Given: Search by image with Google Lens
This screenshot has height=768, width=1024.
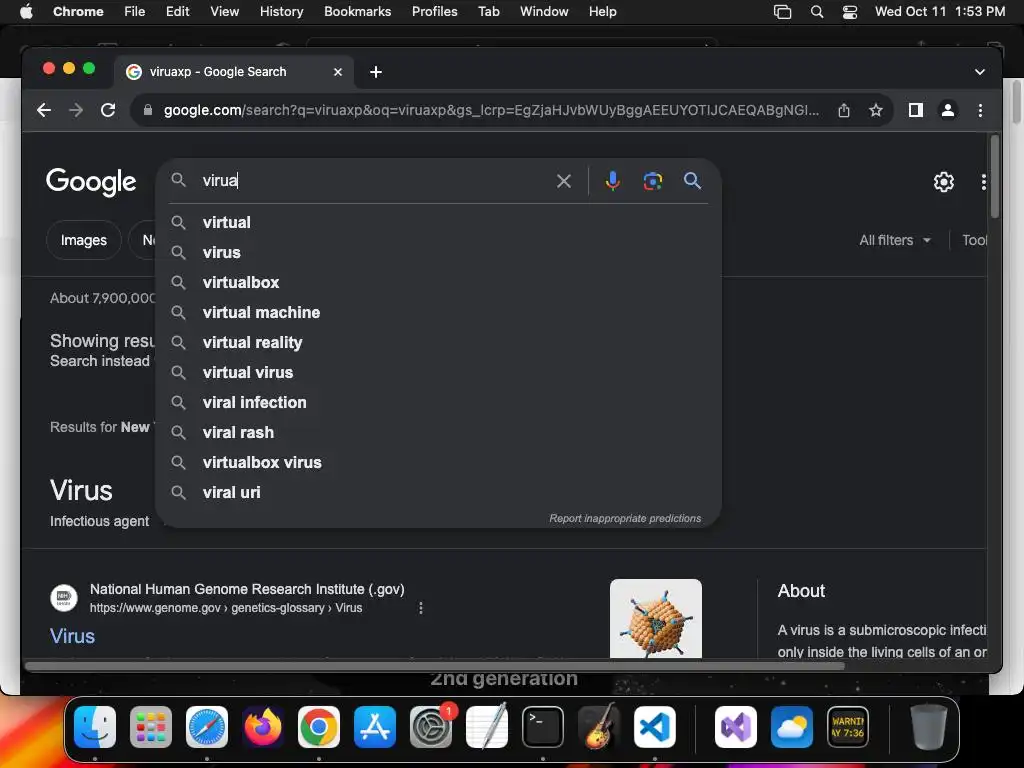Looking at the screenshot, I should pyautogui.click(x=652, y=181).
